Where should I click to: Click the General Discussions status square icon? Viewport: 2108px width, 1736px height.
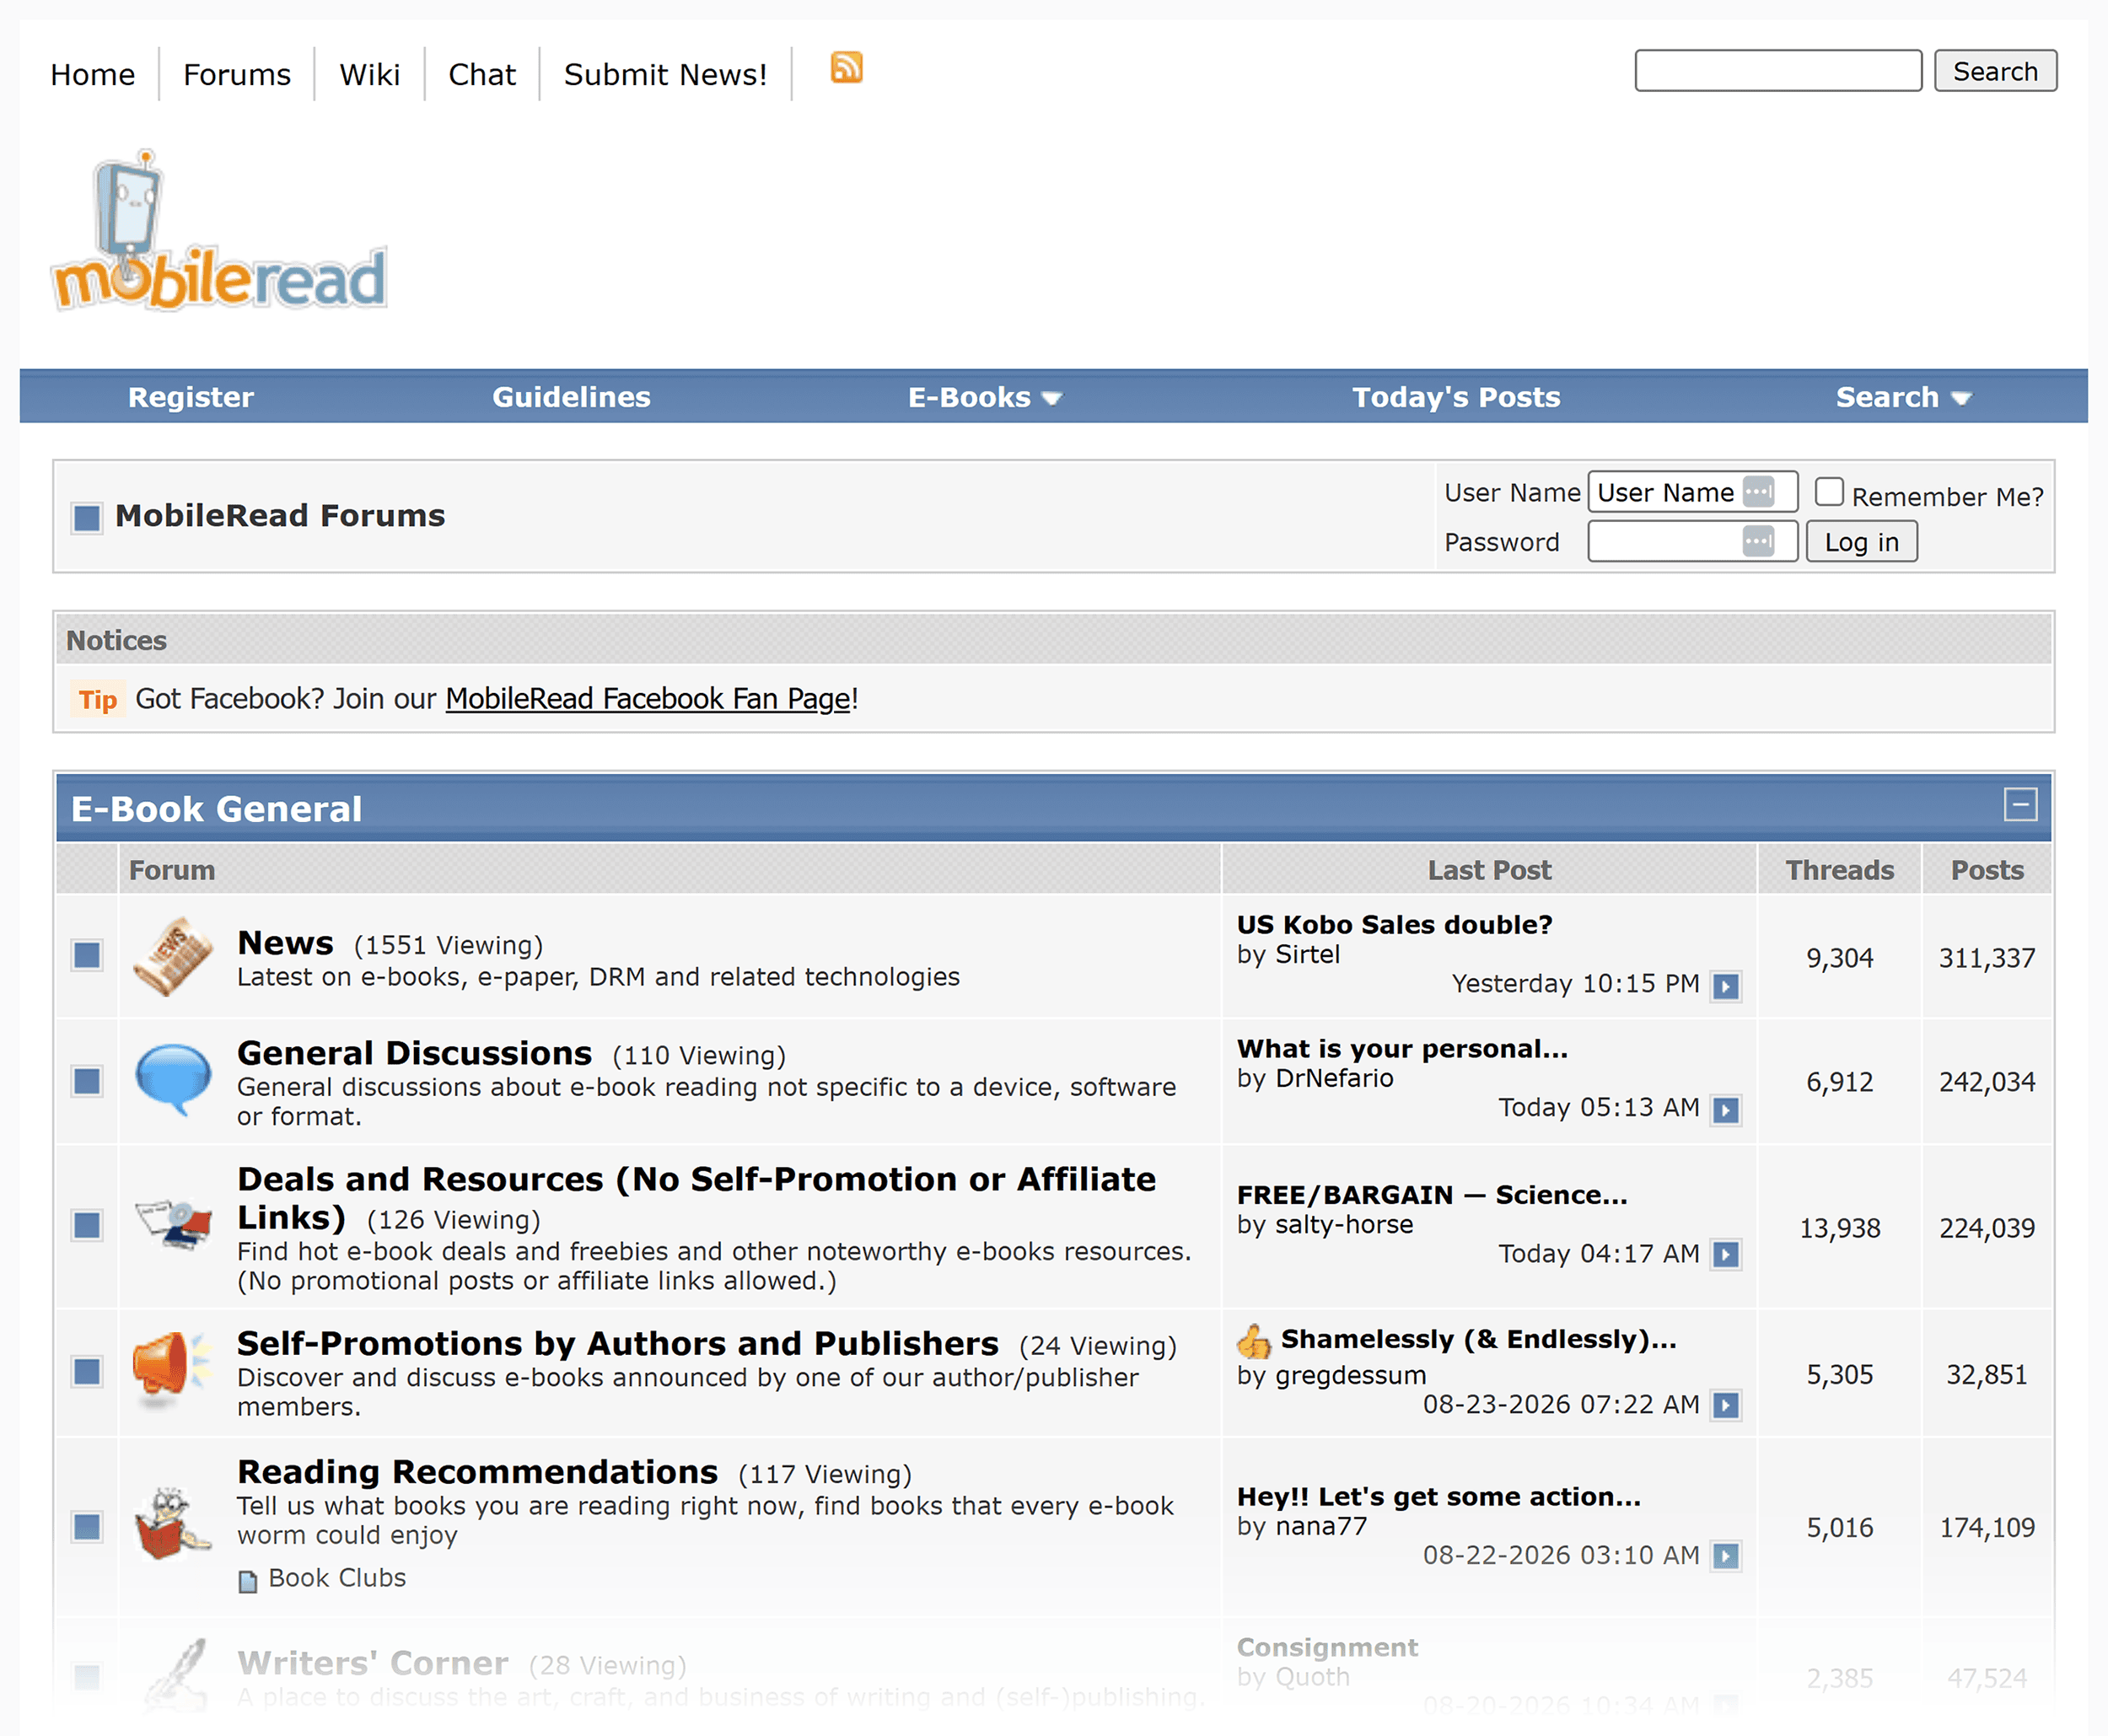[87, 1081]
